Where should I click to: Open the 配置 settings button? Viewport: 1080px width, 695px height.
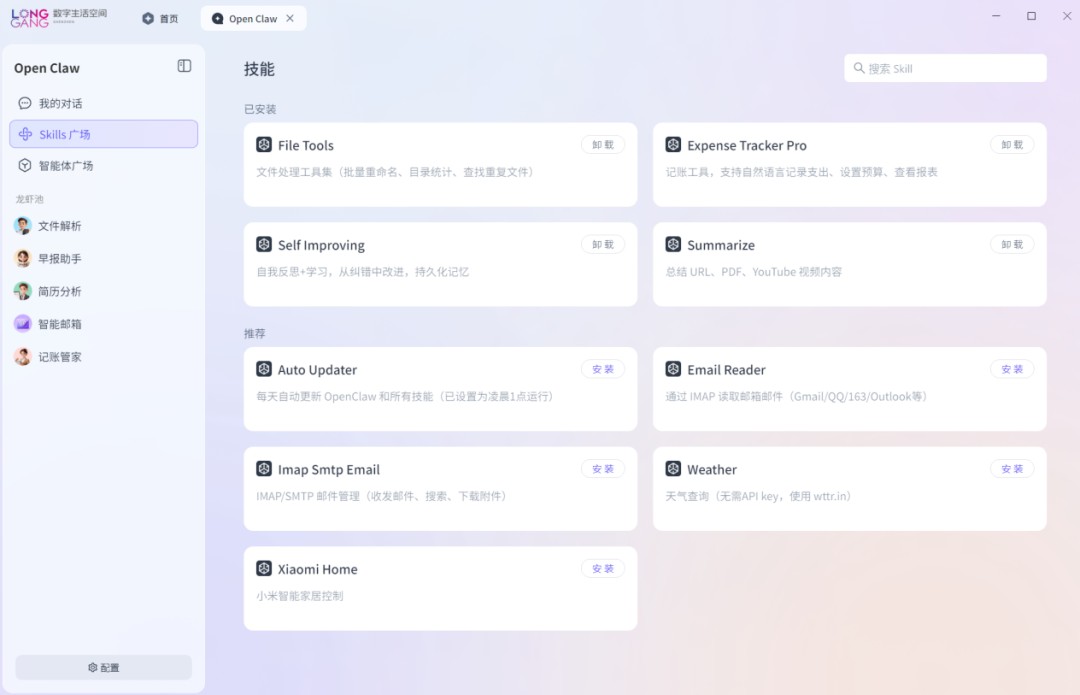[103, 667]
